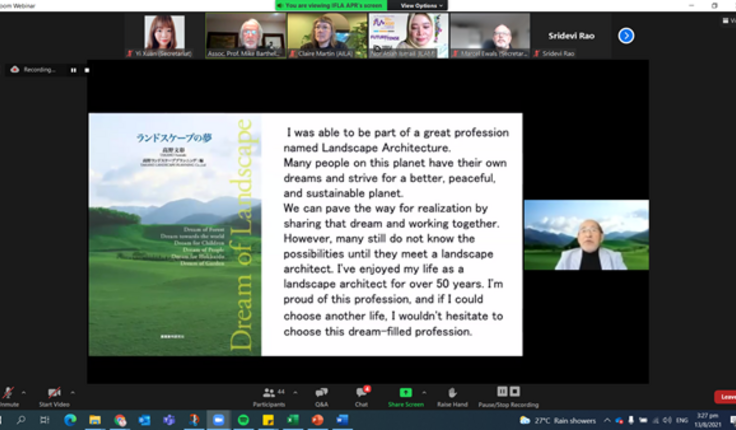736x430 pixels.
Task: Click the Dream of Landscape book cover
Action: click(x=175, y=234)
